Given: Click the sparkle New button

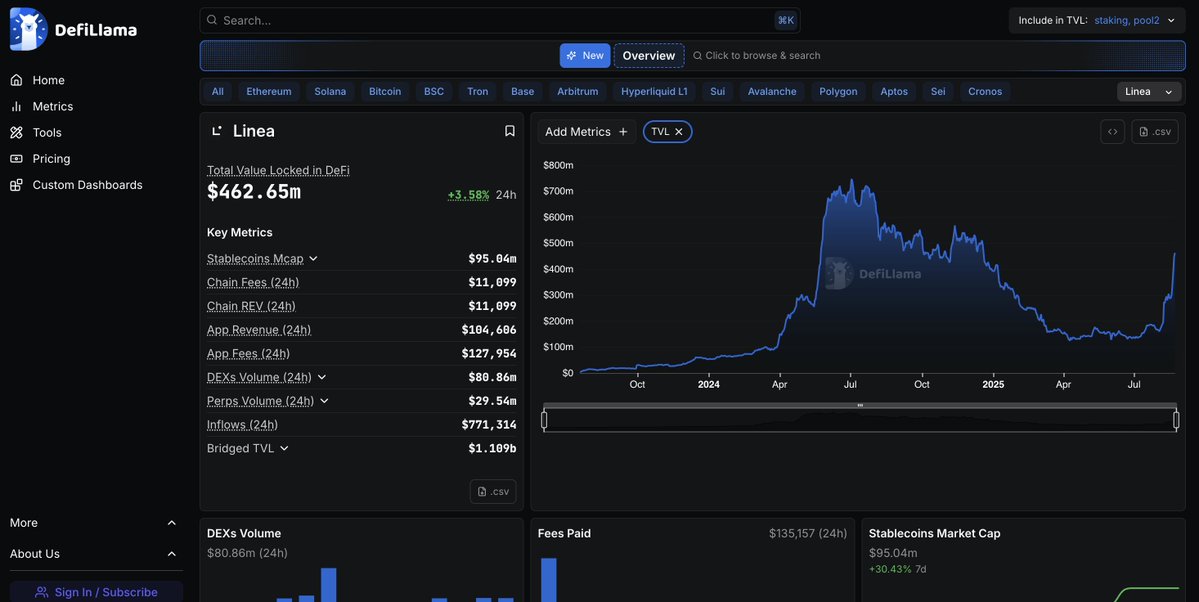Looking at the screenshot, I should pos(585,55).
